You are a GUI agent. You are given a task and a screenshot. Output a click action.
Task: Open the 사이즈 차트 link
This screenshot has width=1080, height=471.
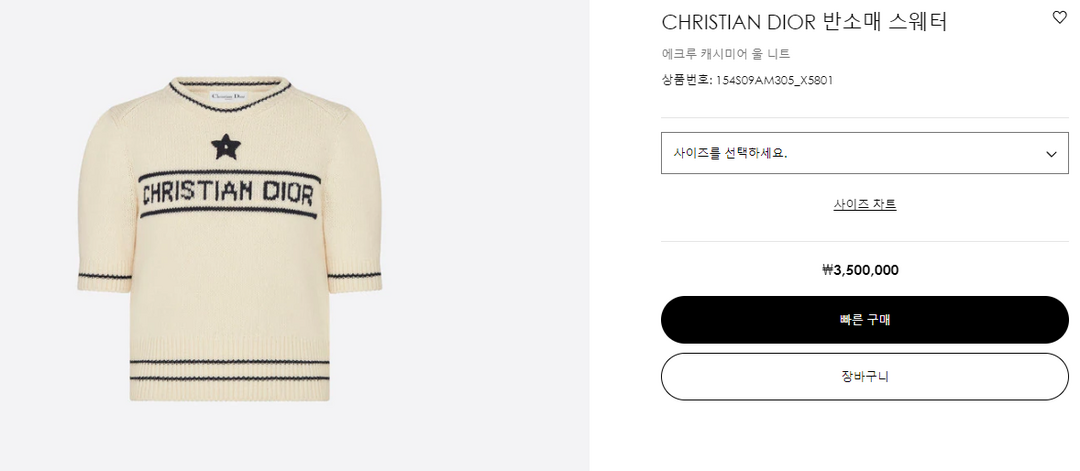[x=865, y=204]
